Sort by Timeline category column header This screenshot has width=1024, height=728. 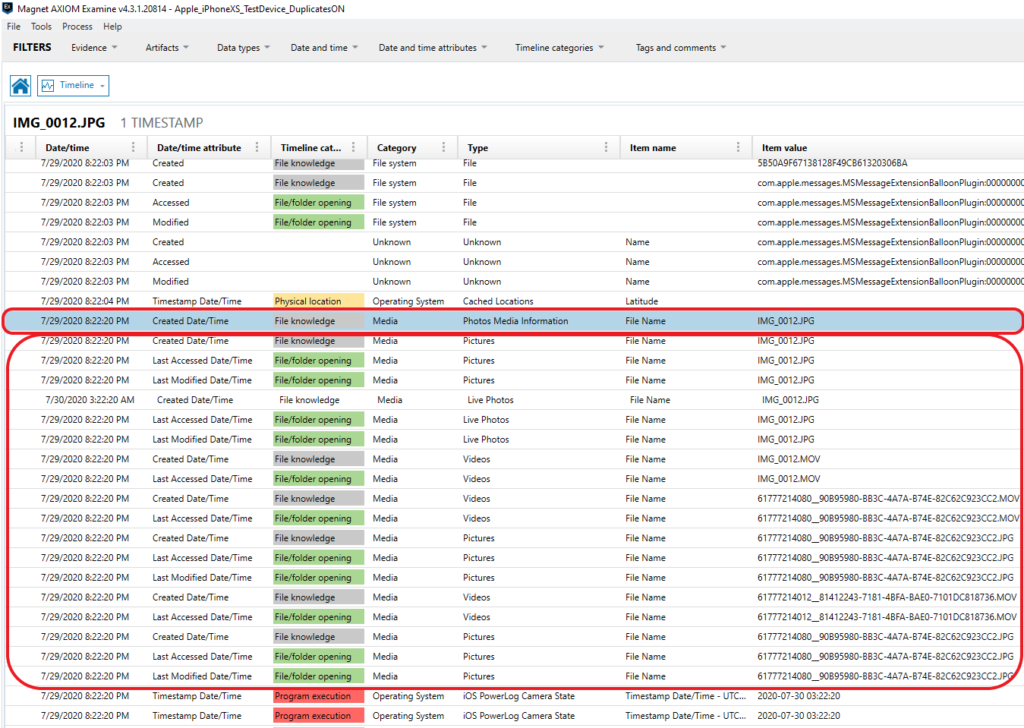311,148
